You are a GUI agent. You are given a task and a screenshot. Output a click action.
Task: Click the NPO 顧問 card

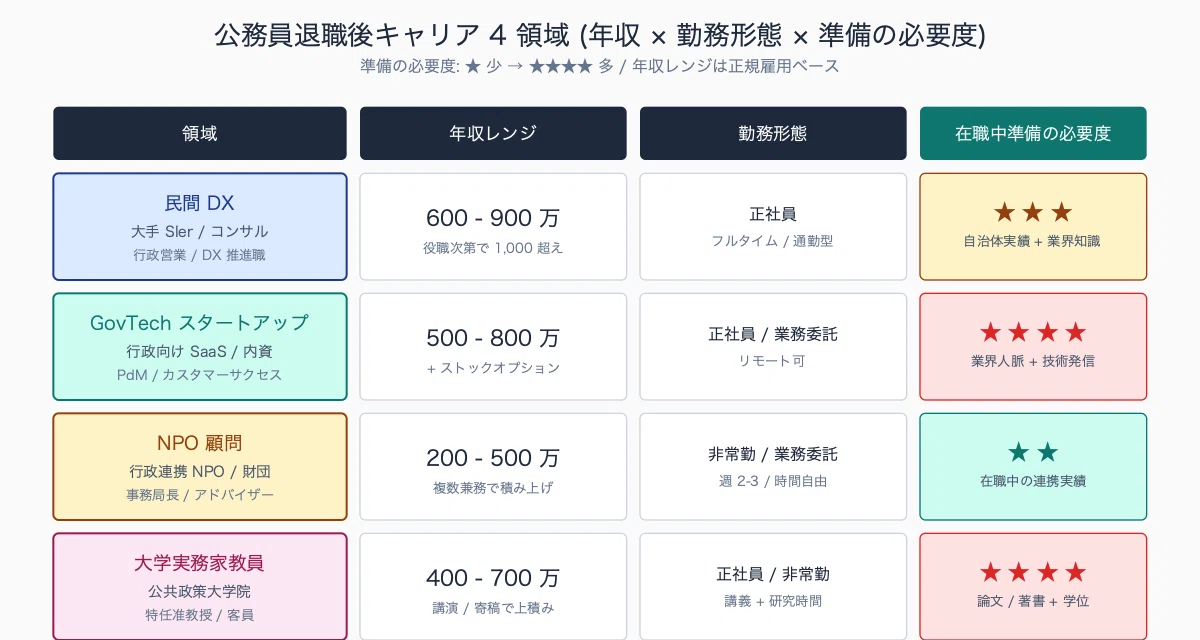pos(200,467)
